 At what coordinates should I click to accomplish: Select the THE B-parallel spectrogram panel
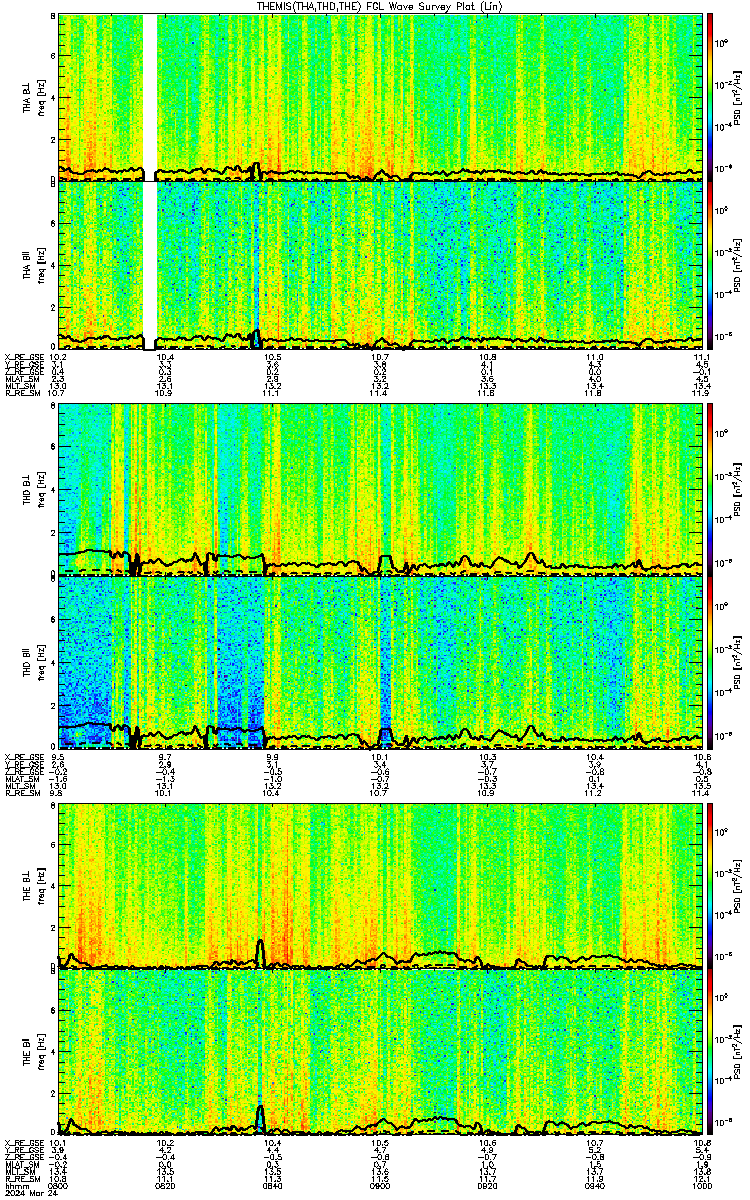coord(381,1054)
